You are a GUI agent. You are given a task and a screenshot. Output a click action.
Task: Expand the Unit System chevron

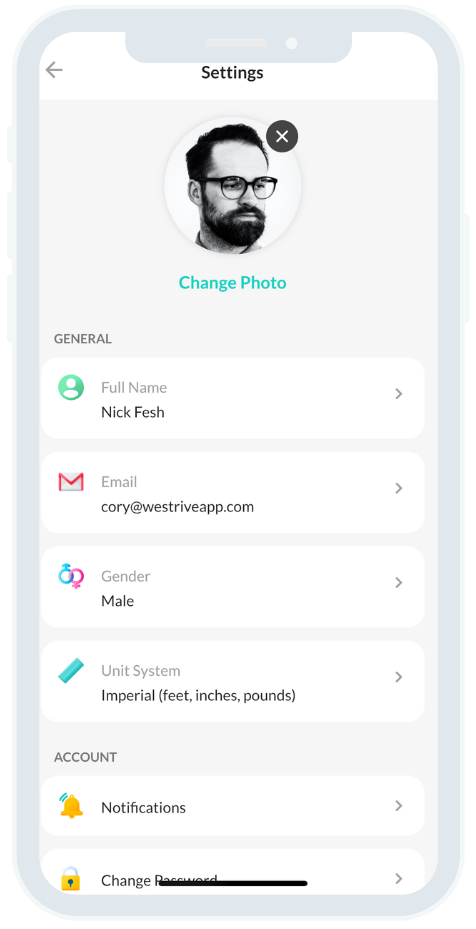(399, 677)
